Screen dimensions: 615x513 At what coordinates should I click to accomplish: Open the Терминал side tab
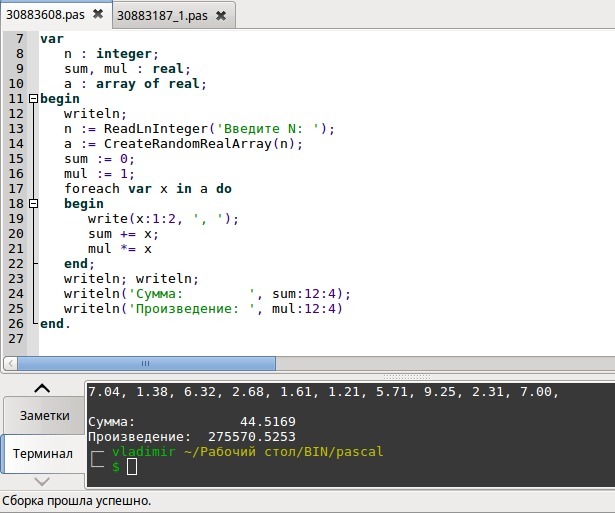[43, 454]
